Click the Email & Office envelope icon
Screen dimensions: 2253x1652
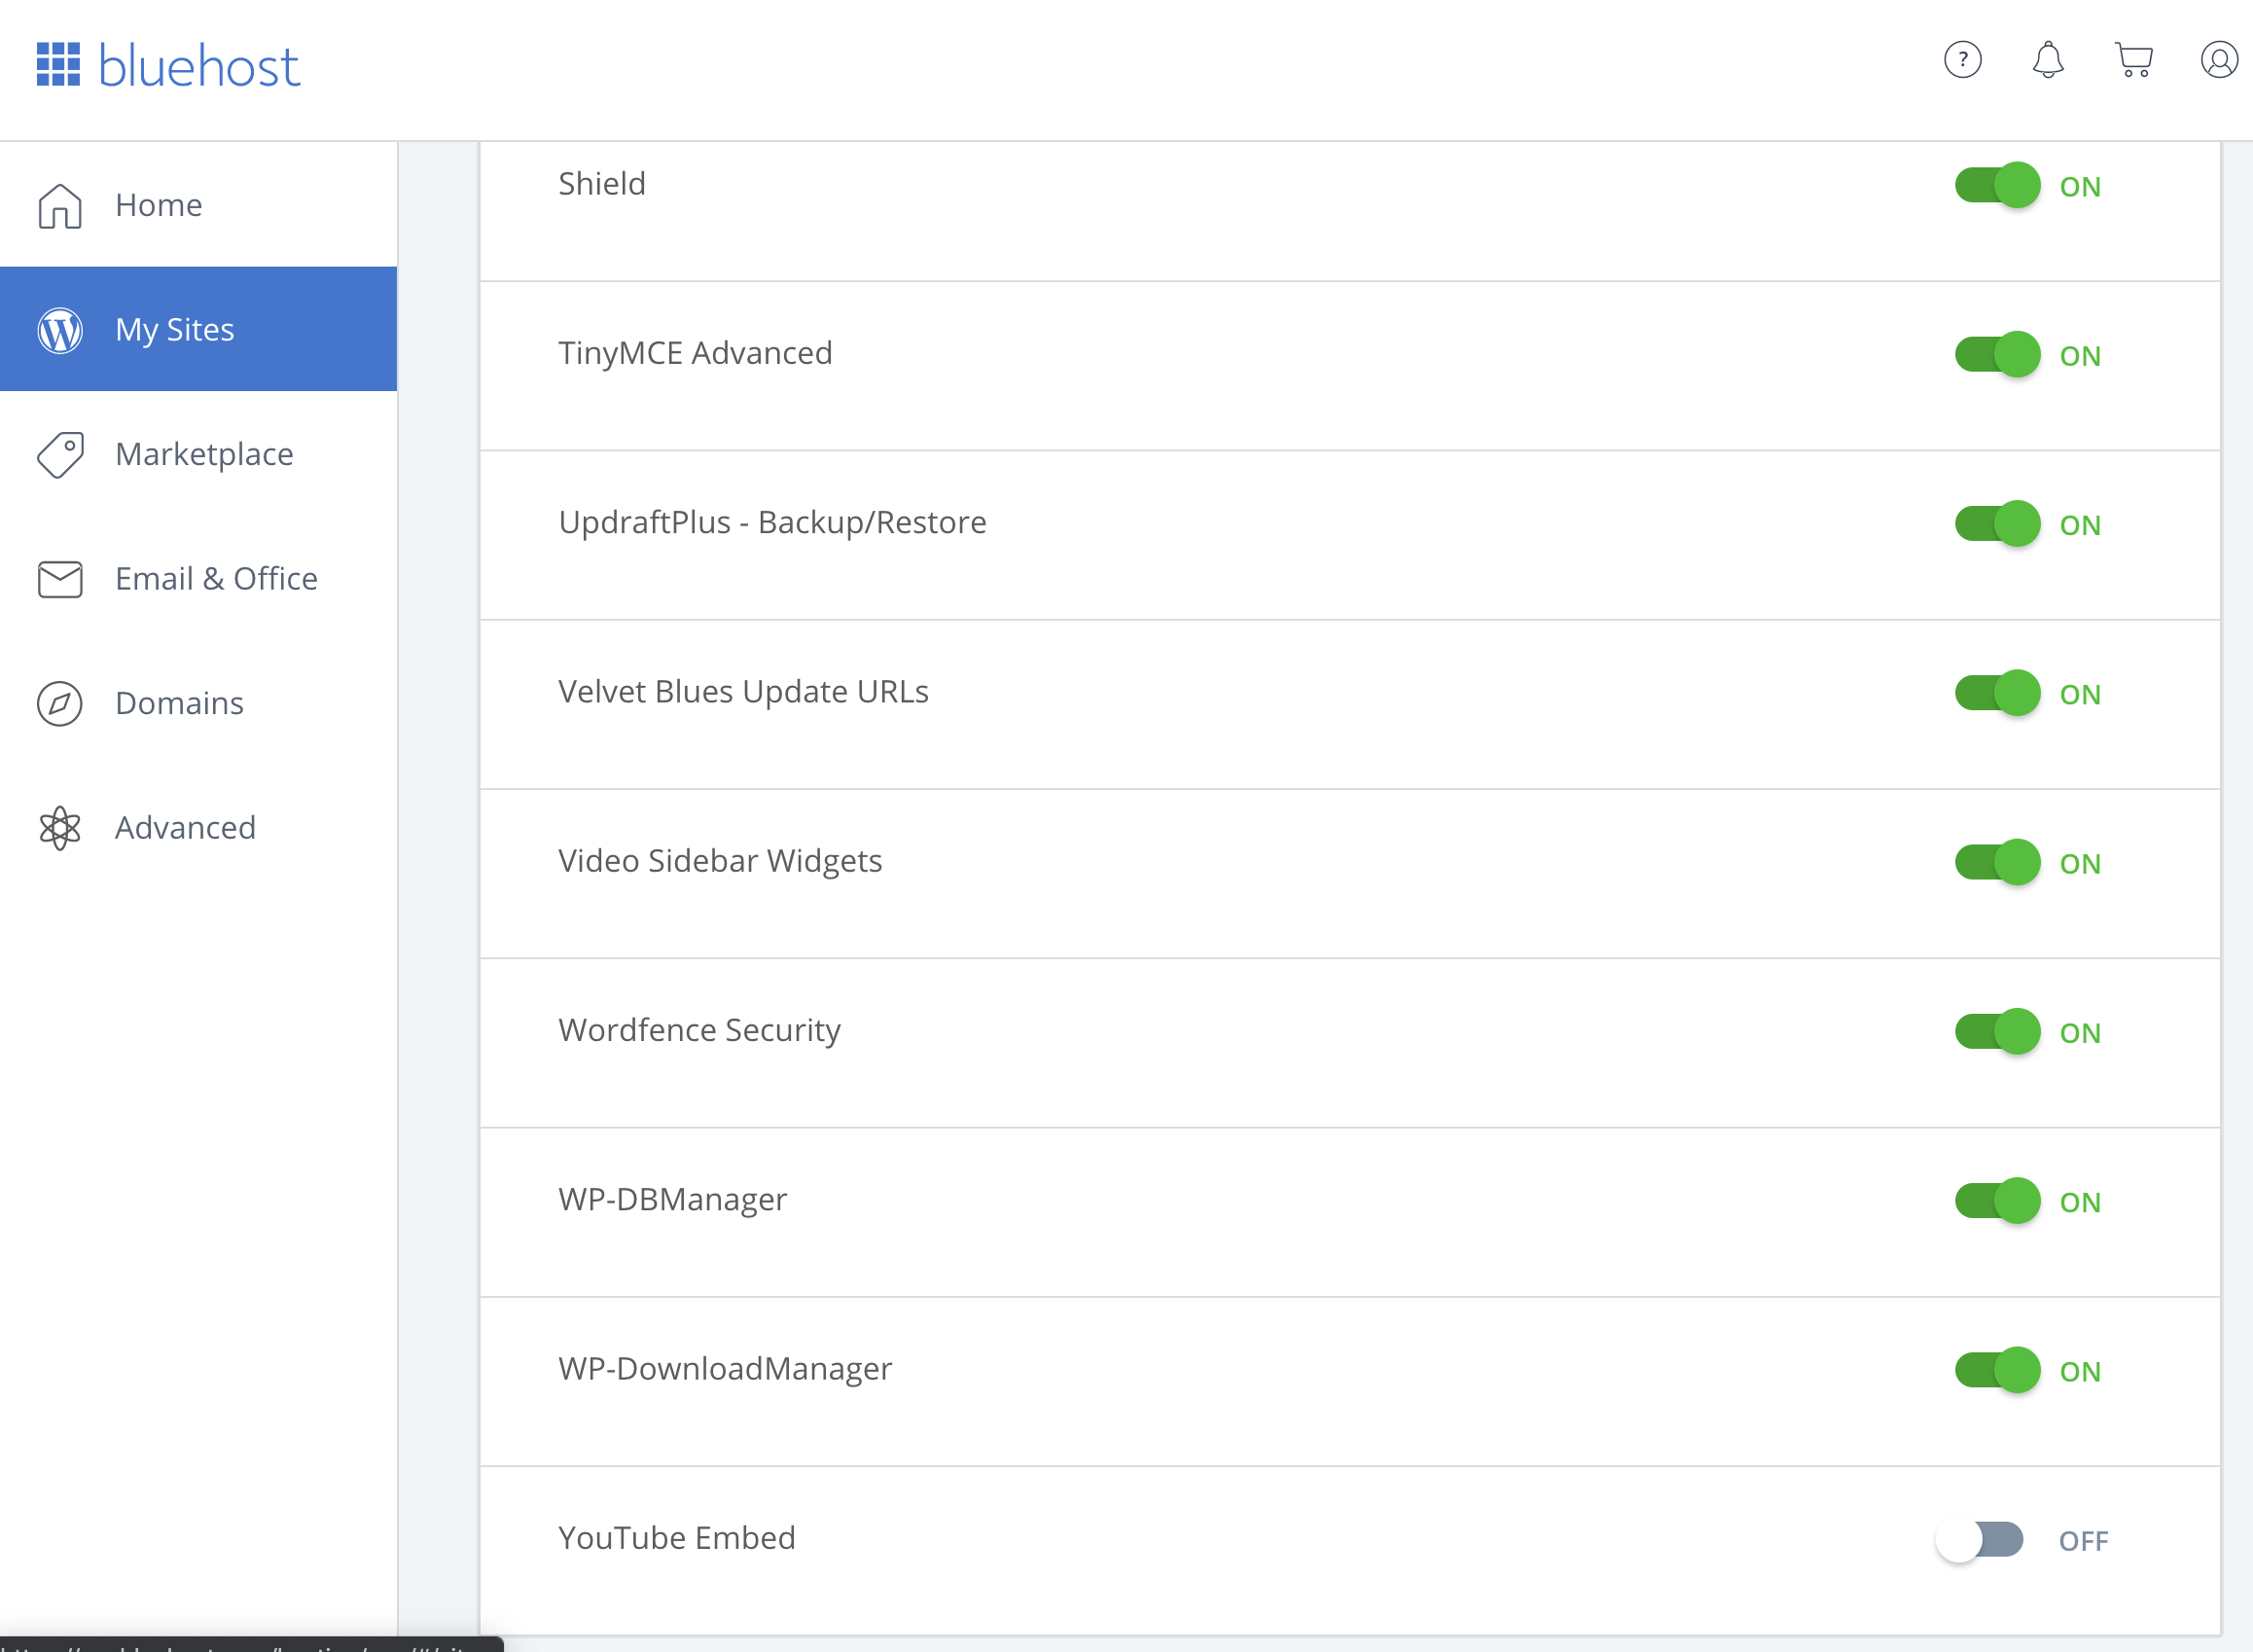point(60,579)
